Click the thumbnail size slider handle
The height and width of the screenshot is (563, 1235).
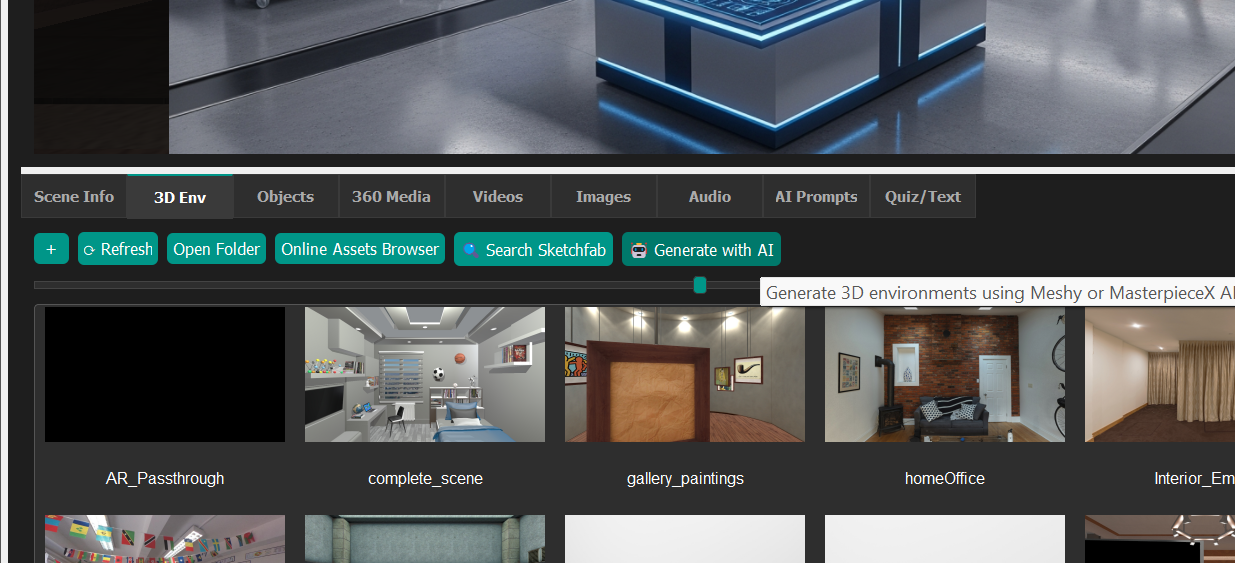pyautogui.click(x=700, y=285)
